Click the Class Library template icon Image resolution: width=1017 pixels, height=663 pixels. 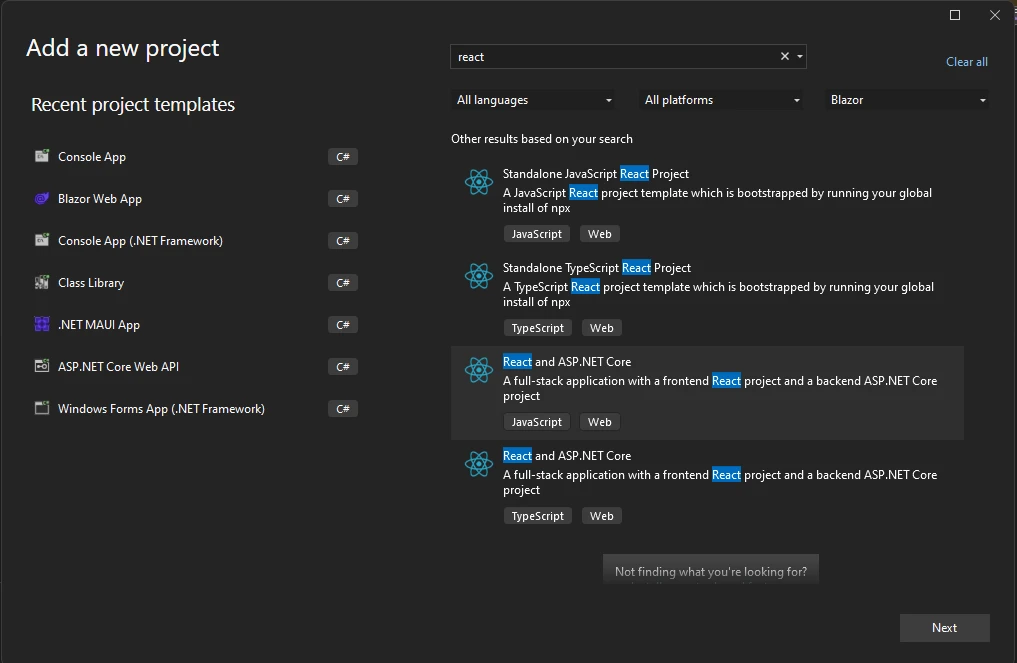(x=42, y=283)
